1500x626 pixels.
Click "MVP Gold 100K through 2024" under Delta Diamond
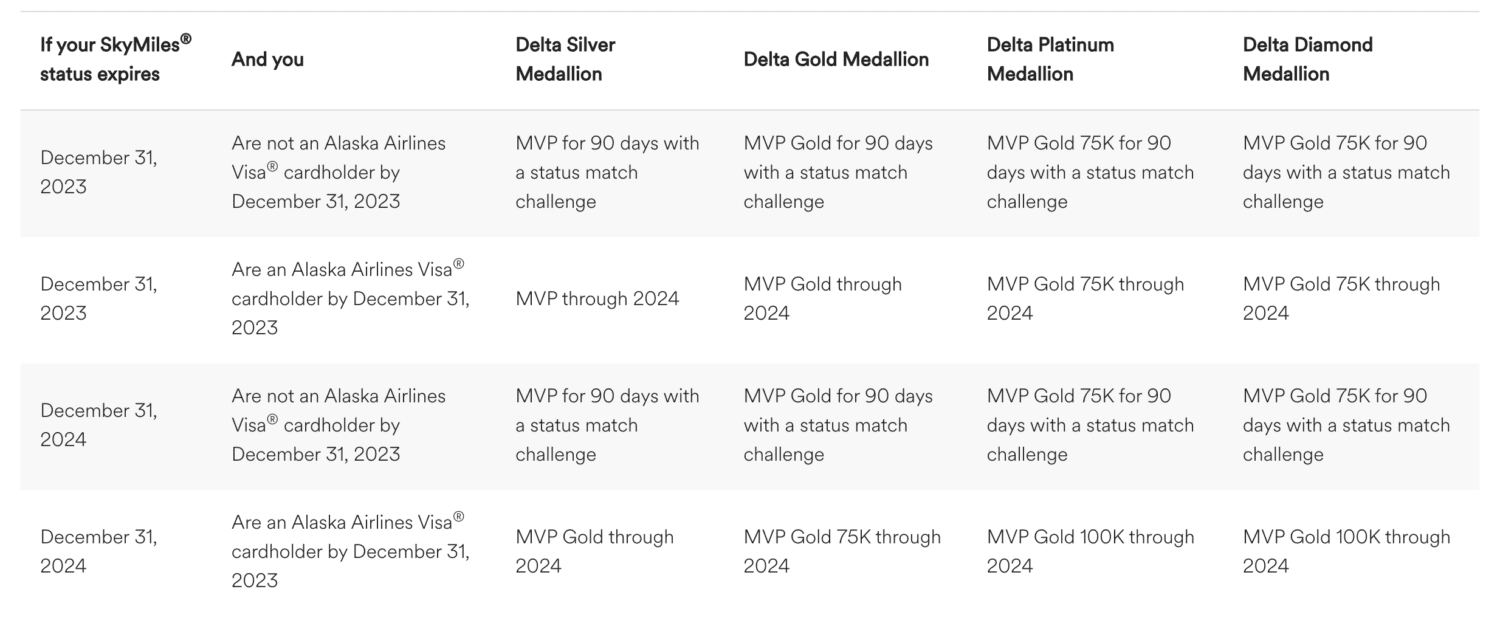1346,551
